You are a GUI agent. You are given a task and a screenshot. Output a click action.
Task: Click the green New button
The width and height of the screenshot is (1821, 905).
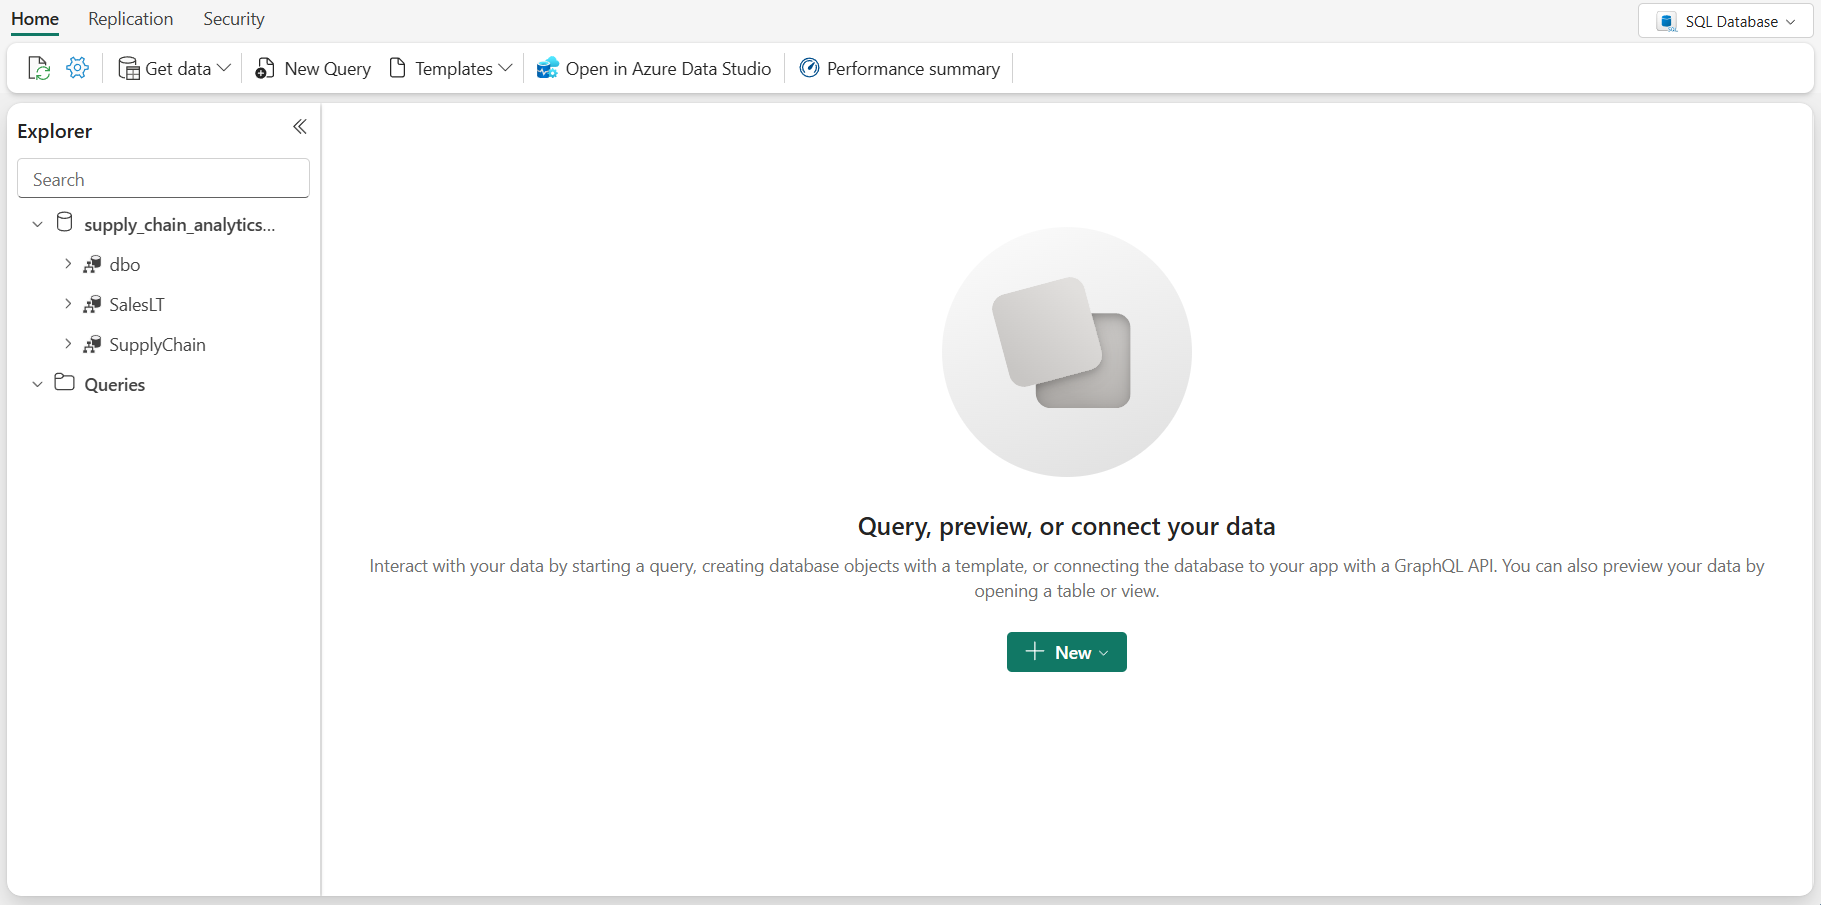pos(1066,652)
